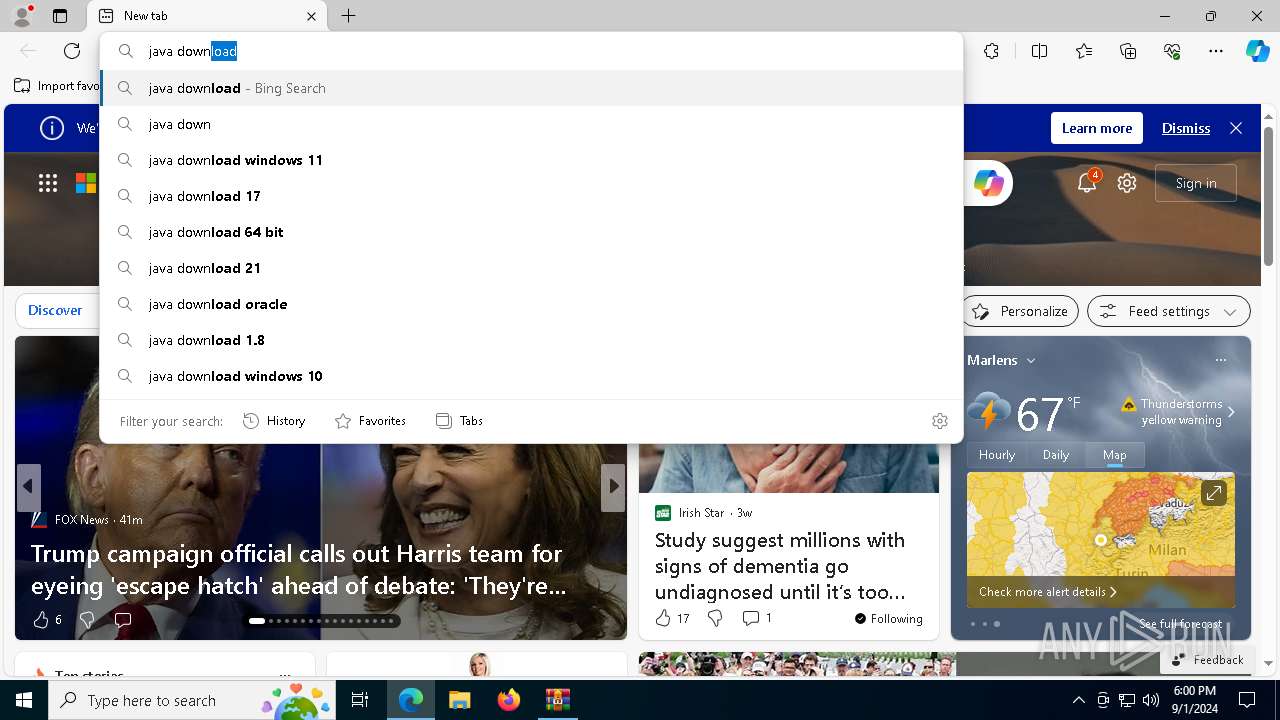Expand the weather map to fullscreen
The image size is (1280, 720).
coord(1213,493)
